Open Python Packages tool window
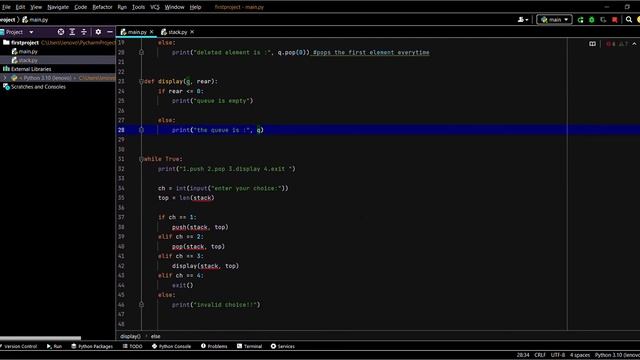This screenshot has height=360, width=640. (x=92, y=346)
